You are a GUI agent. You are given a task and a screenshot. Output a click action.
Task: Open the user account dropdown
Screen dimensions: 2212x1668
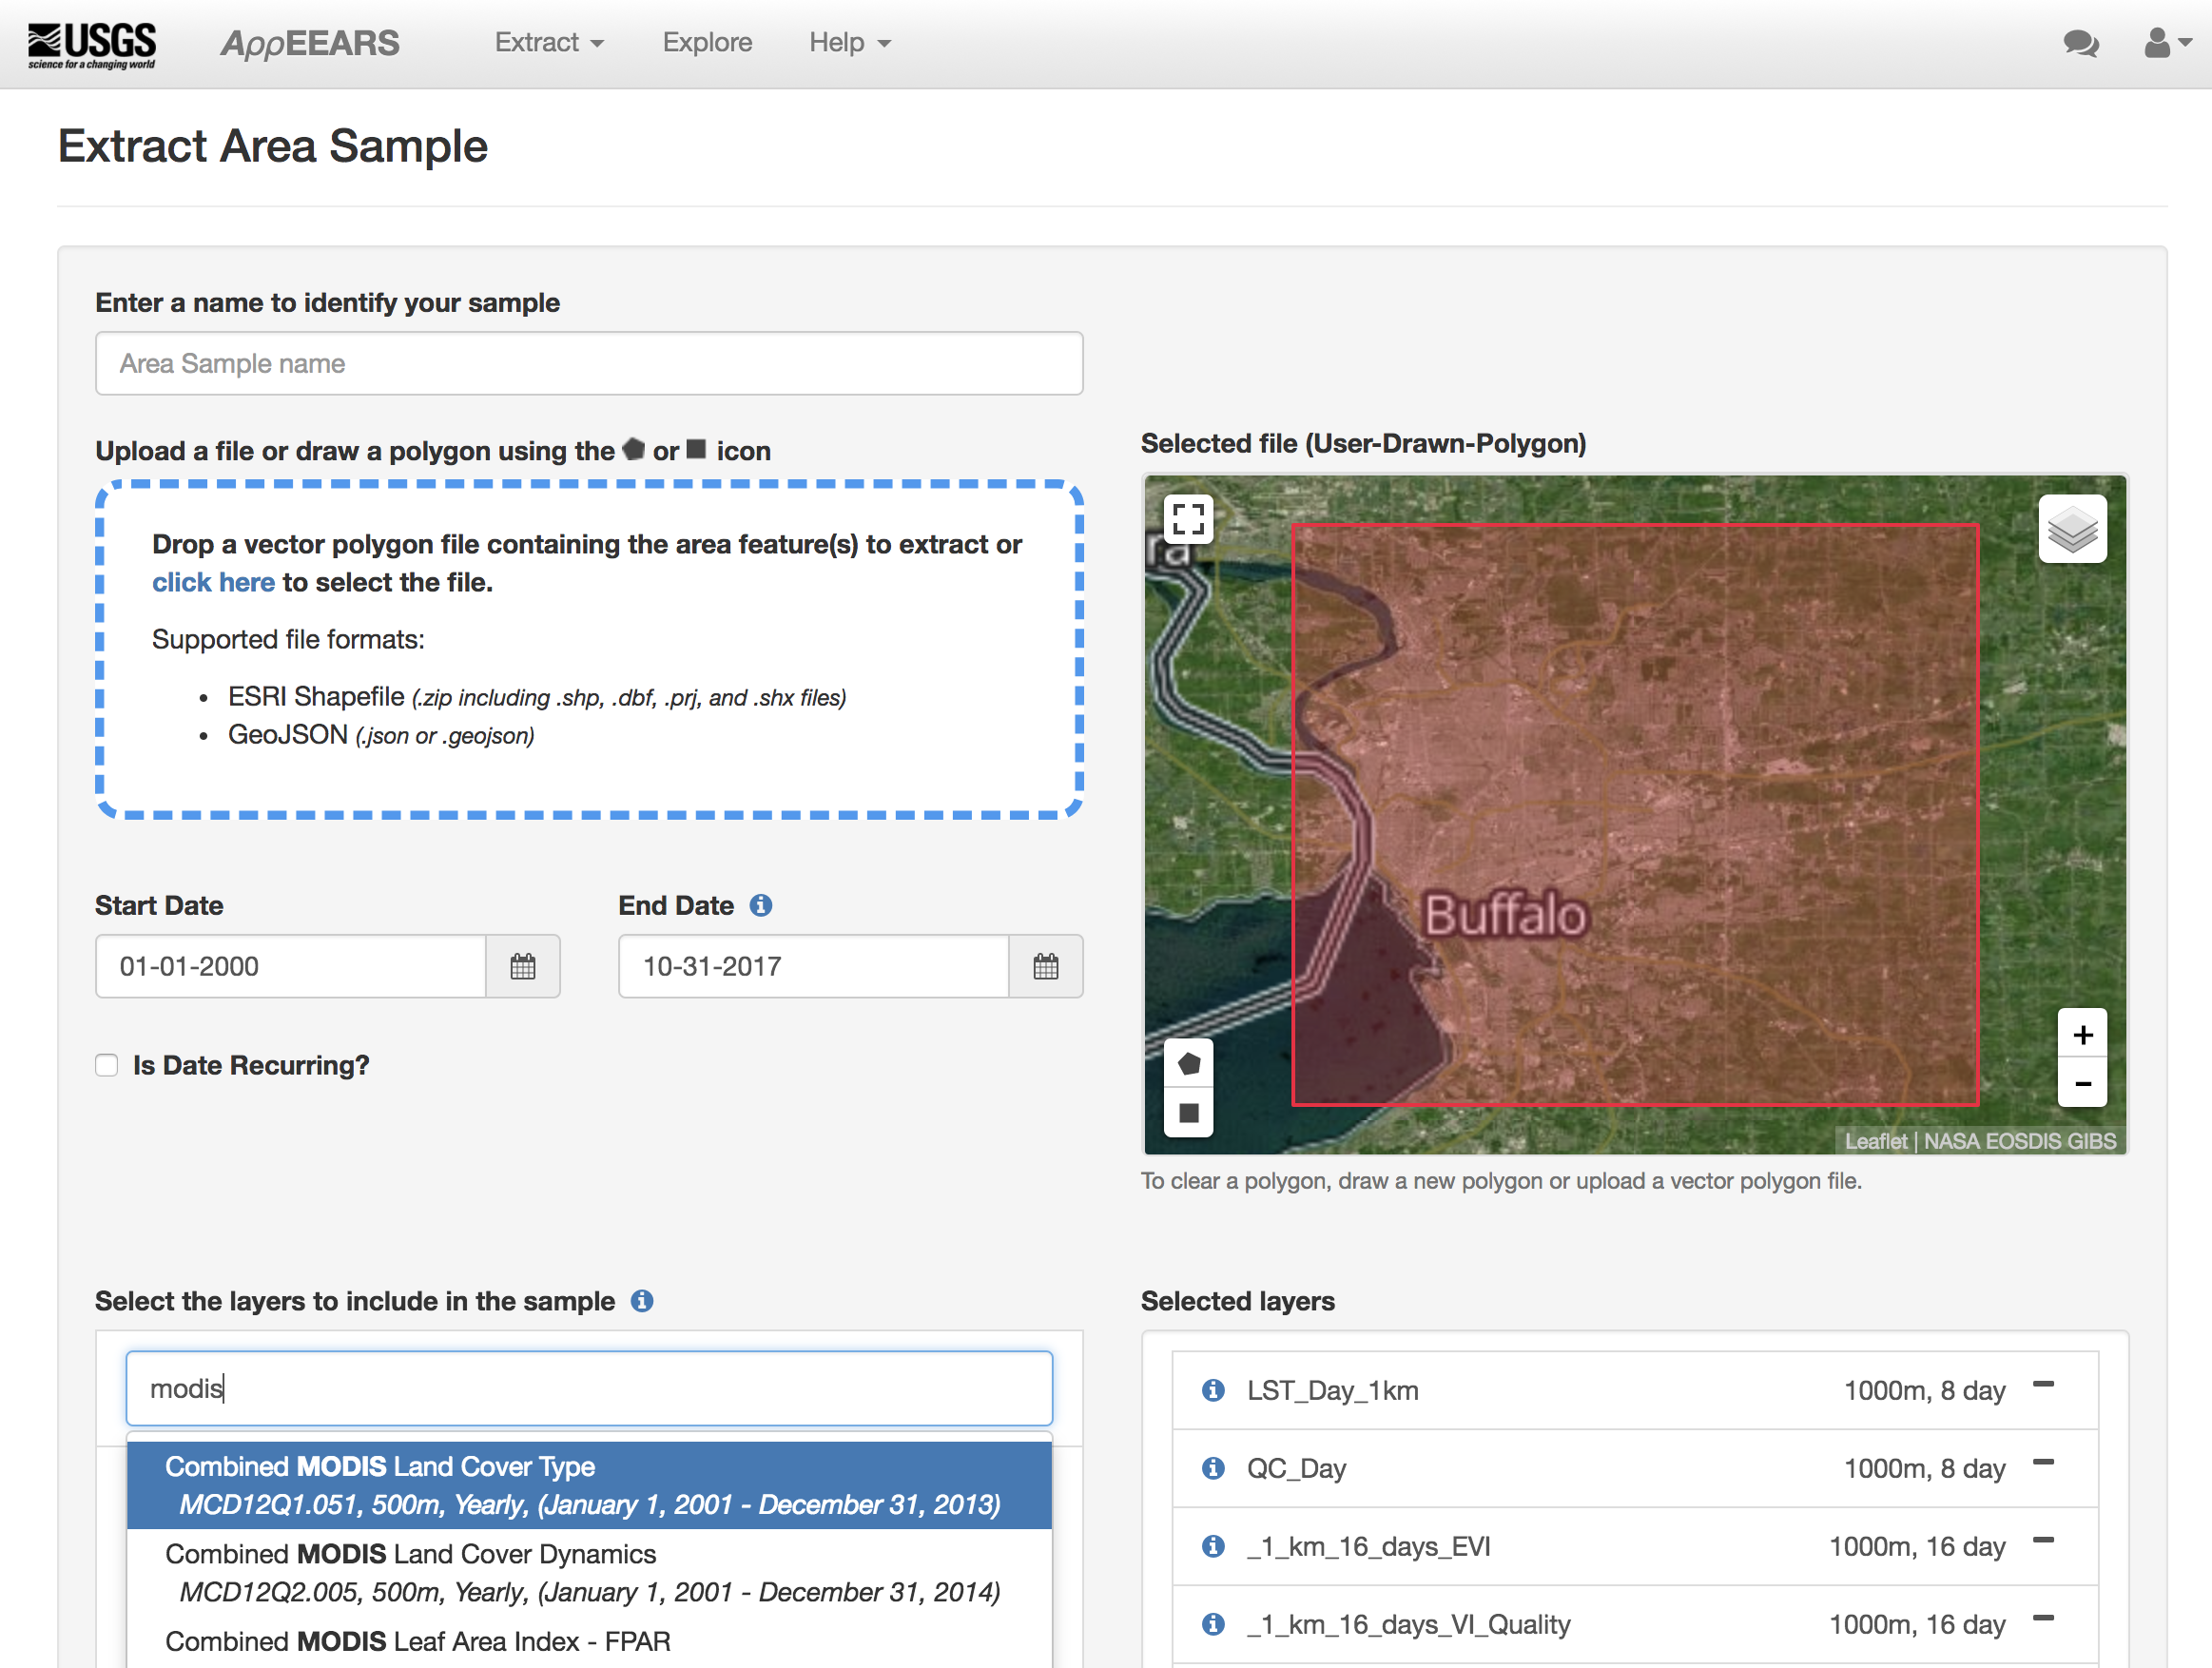tap(2167, 43)
